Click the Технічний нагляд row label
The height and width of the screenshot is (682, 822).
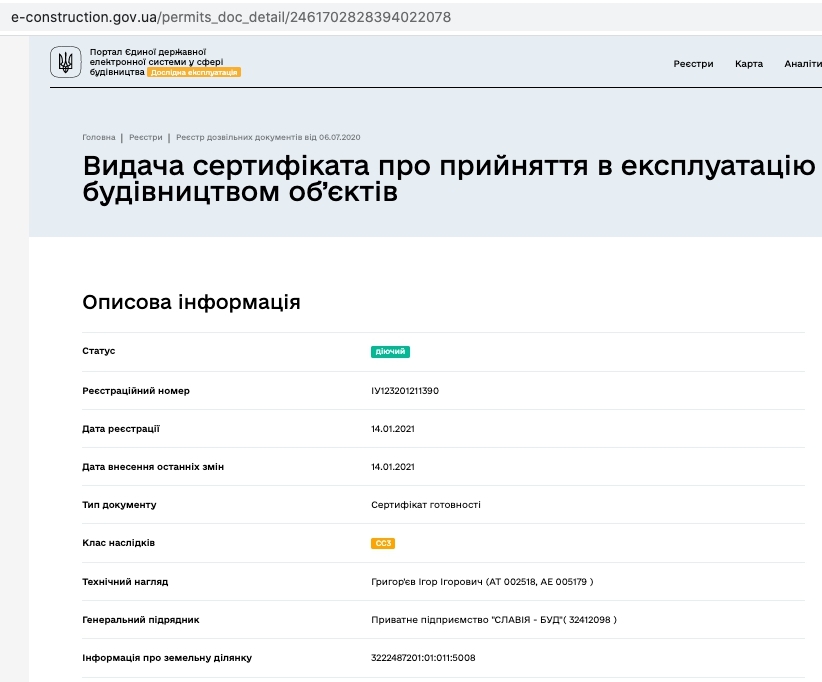[x=125, y=581]
